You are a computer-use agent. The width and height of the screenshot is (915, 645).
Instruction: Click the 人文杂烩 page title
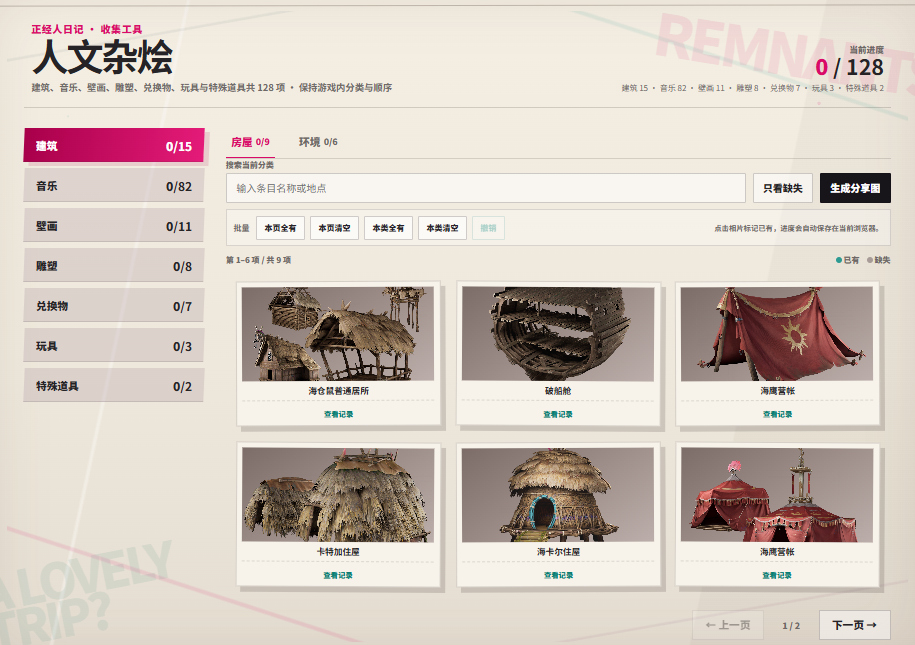(103, 58)
